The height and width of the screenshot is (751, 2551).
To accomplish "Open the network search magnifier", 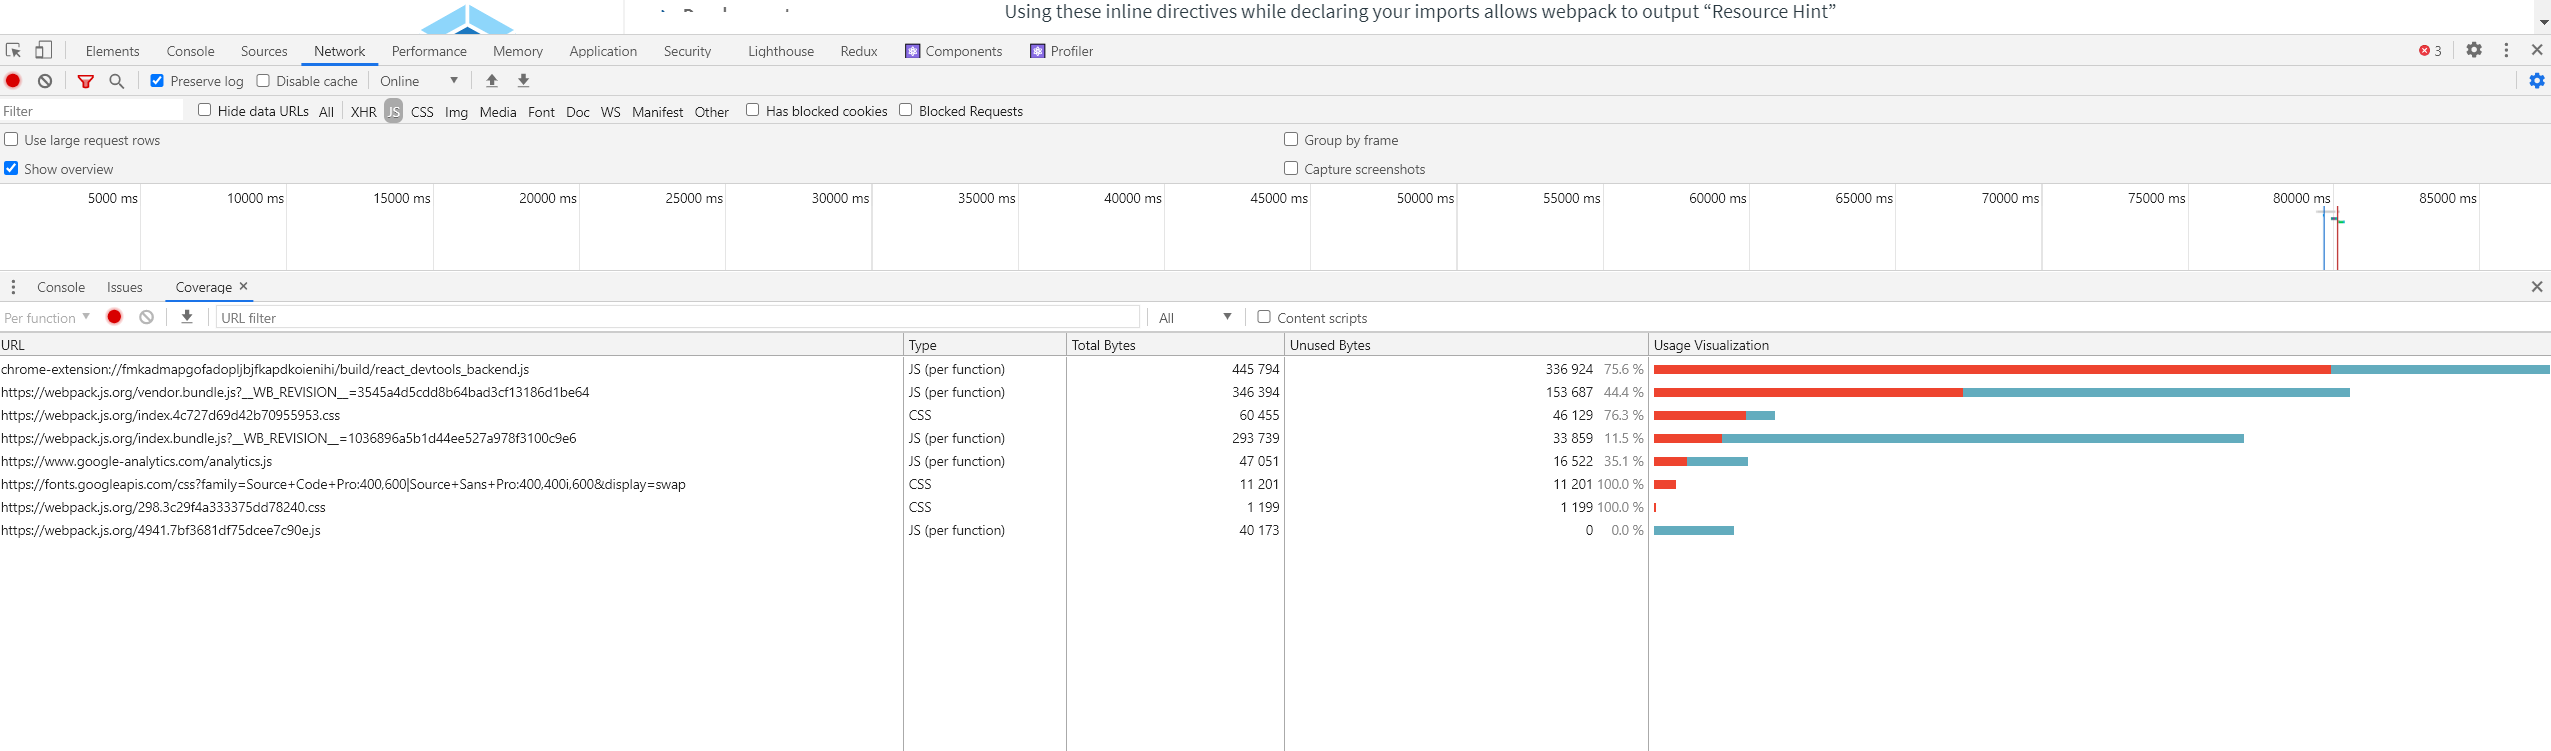I will click(117, 81).
